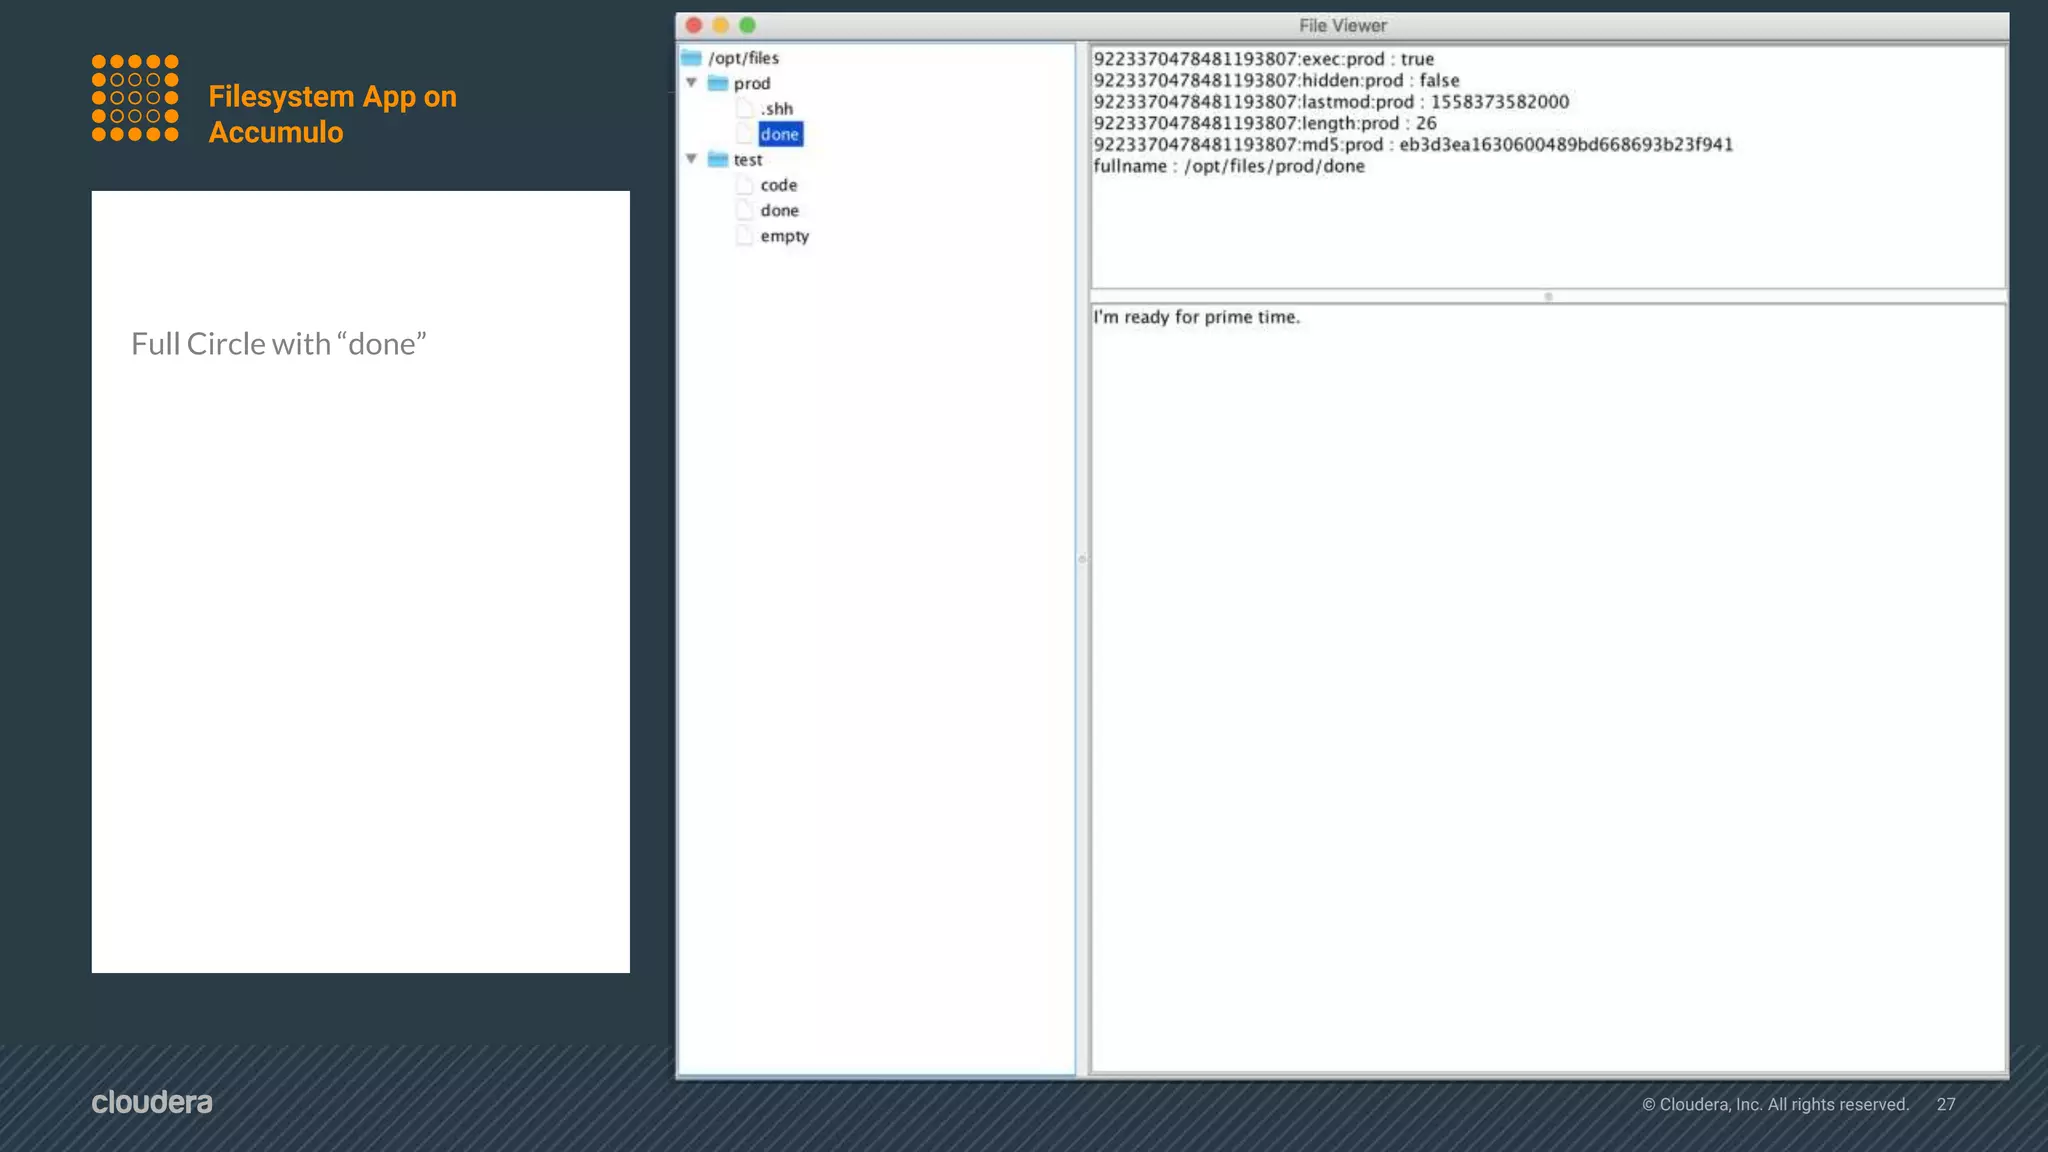Close the File Viewer window with red button
Viewport: 2048px width, 1152px height.
[694, 25]
